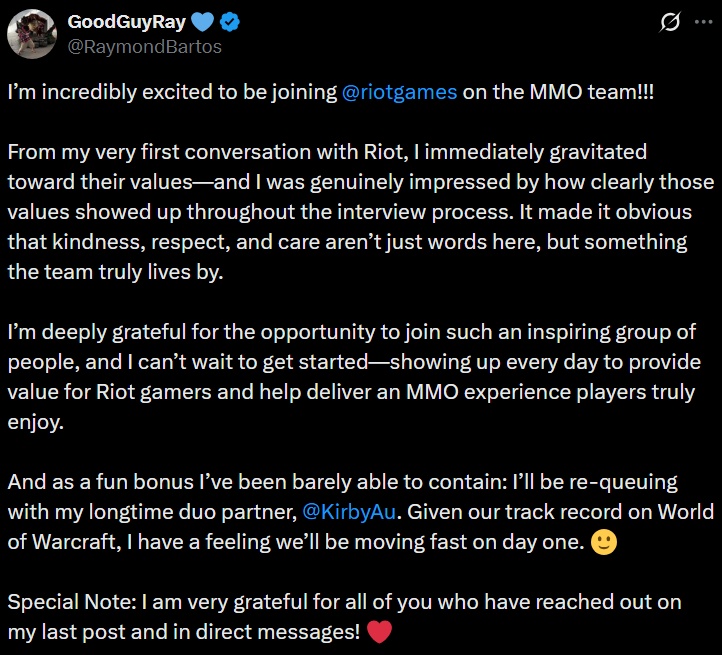Click GoodGuyRay's profile avatar picture

coord(31,34)
